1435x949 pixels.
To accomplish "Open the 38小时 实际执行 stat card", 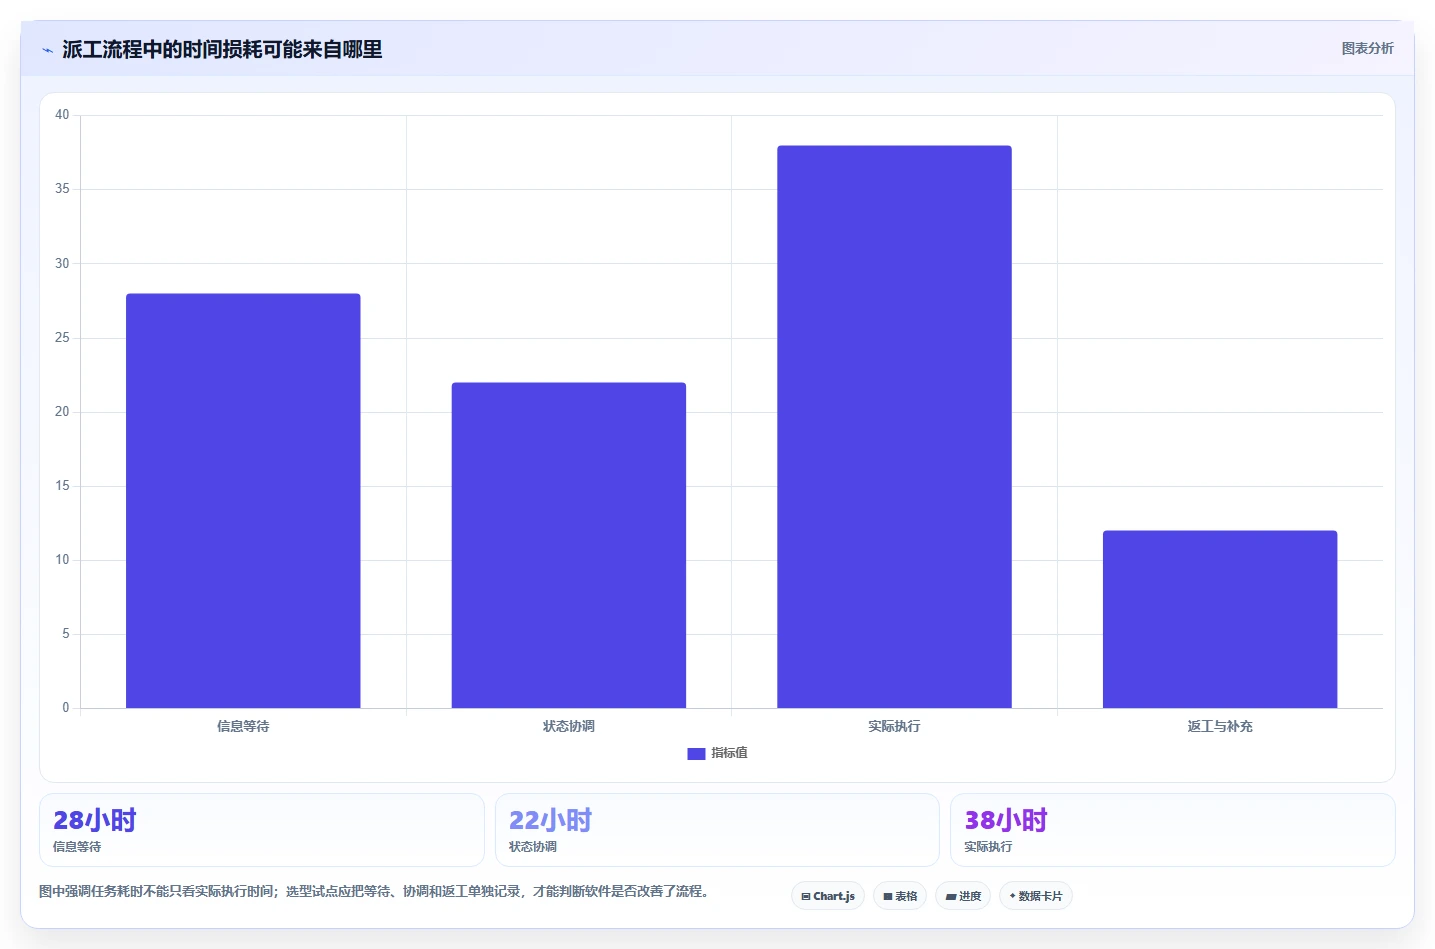I will 1172,830.
